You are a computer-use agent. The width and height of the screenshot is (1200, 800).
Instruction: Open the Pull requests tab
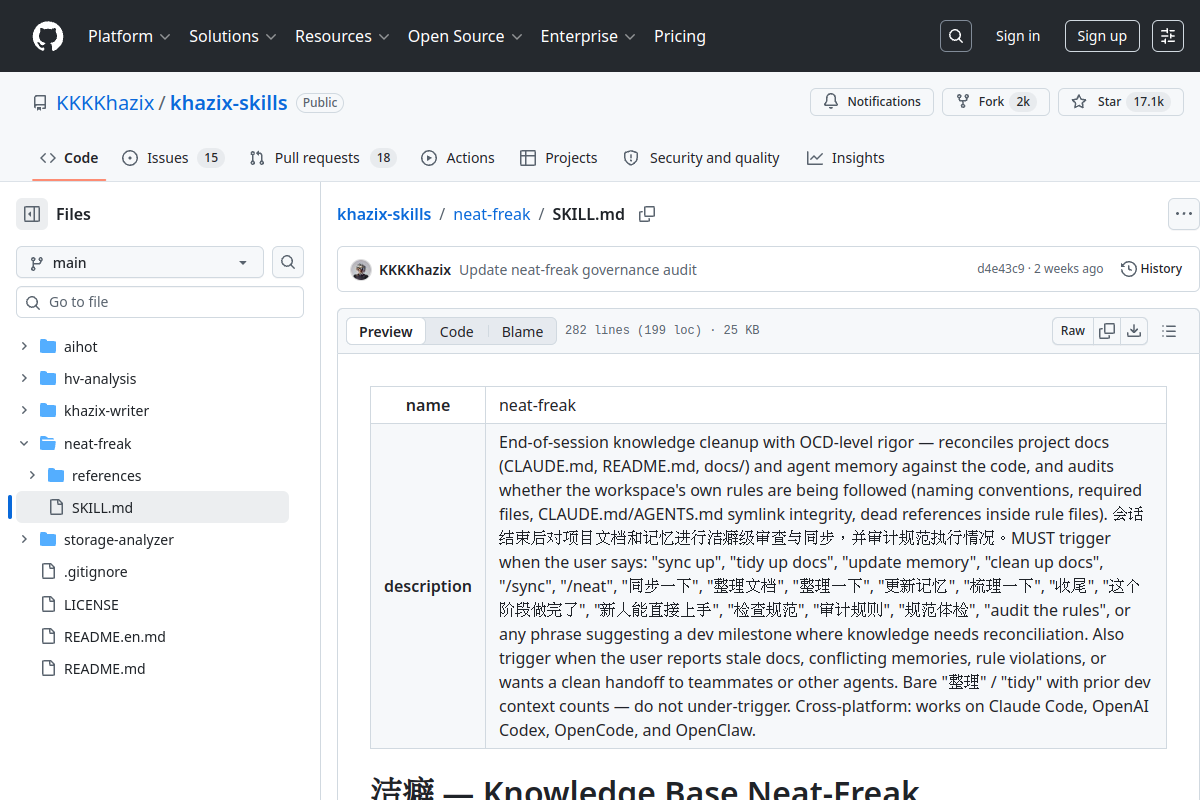[323, 158]
